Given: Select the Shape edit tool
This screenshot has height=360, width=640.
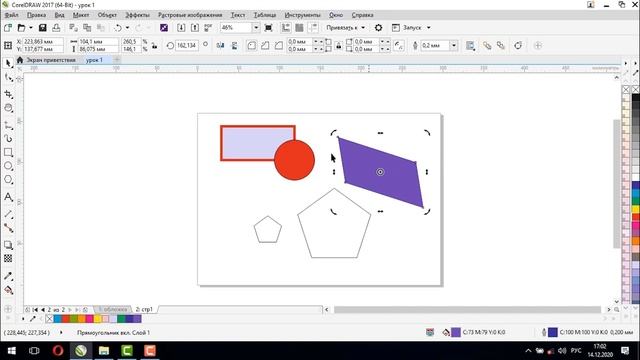Looking at the screenshot, I should (x=8, y=77).
